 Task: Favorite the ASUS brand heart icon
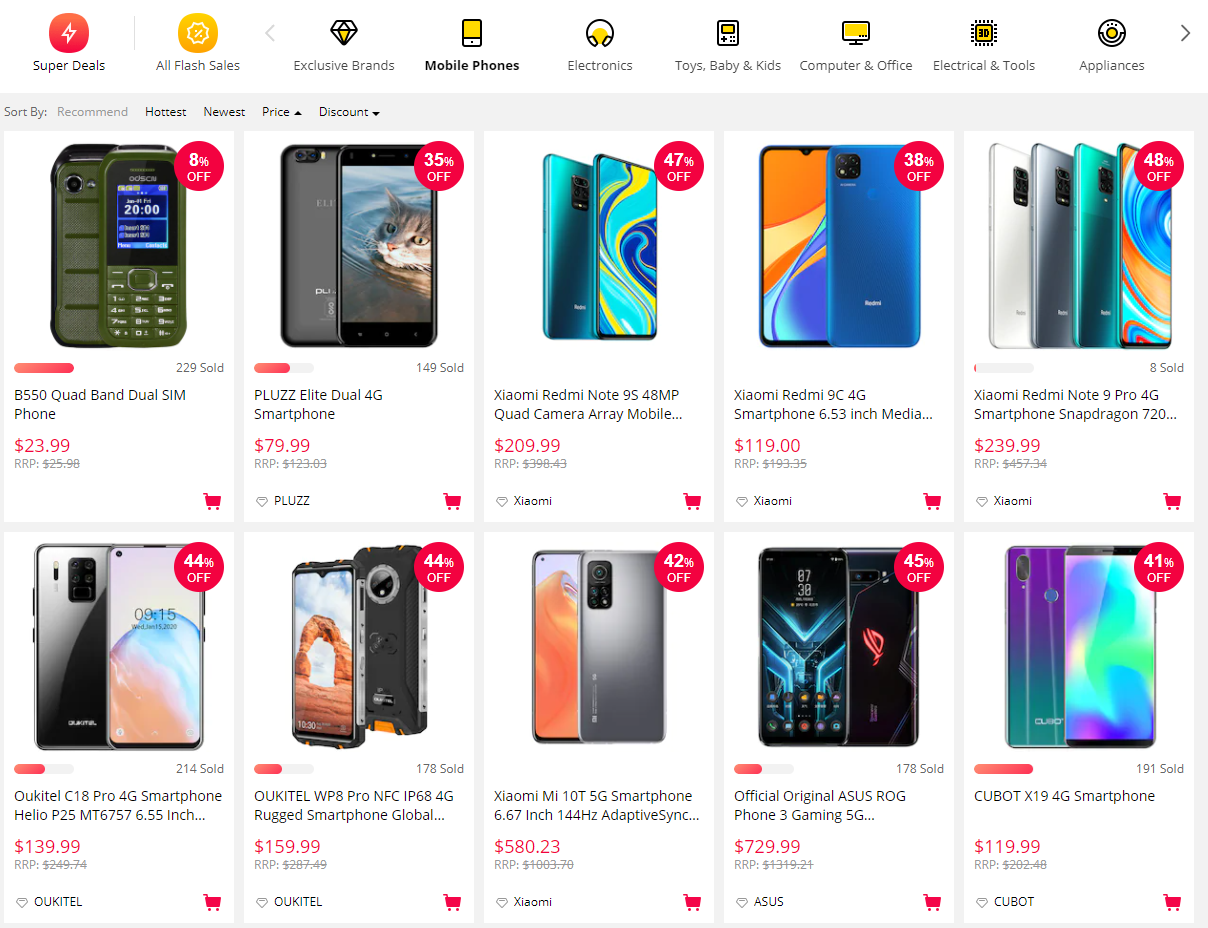741,902
